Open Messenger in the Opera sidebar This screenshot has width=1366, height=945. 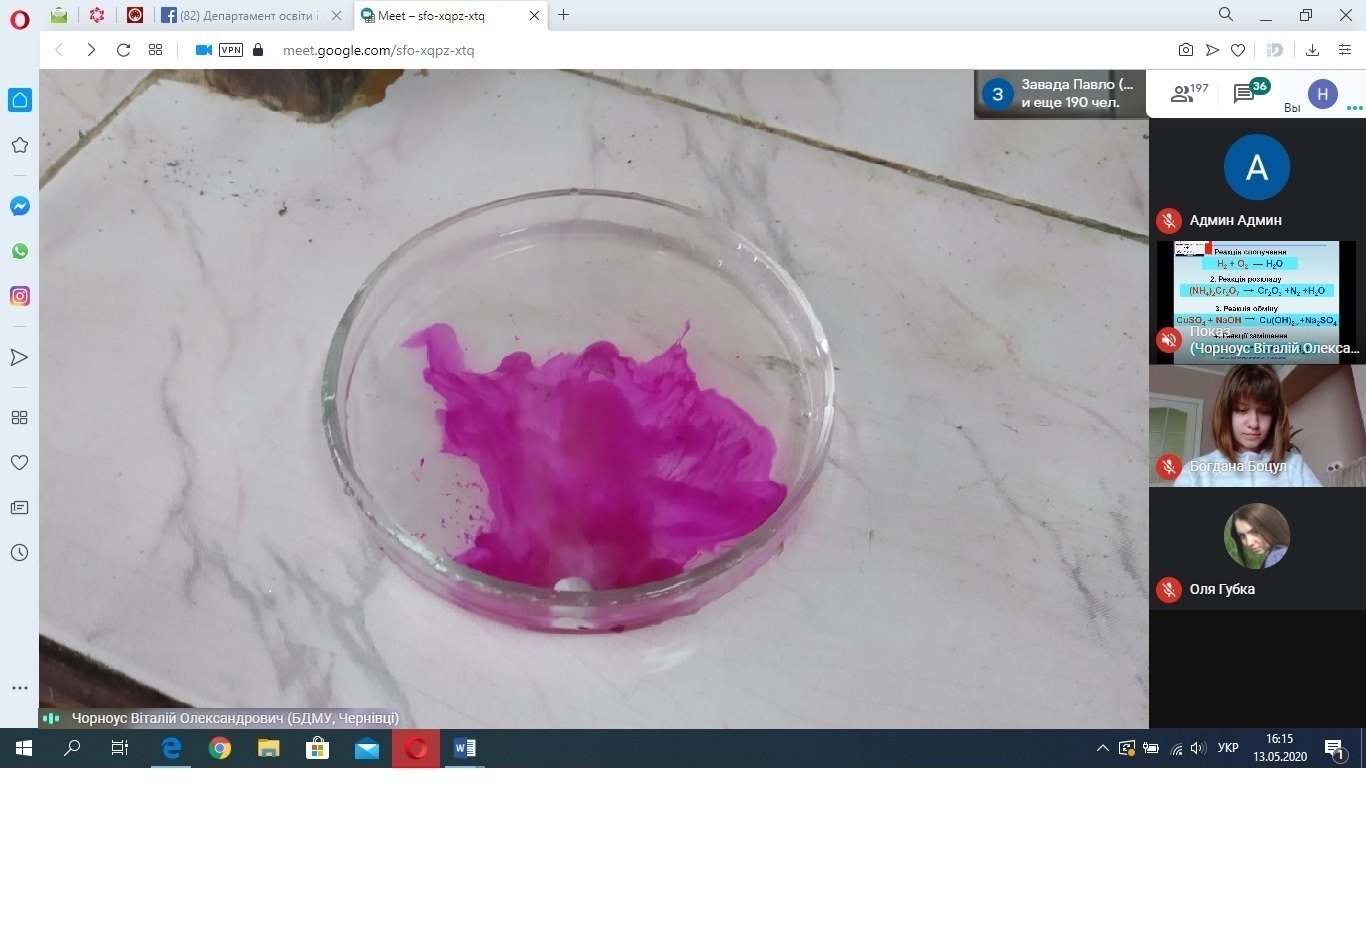(x=19, y=206)
